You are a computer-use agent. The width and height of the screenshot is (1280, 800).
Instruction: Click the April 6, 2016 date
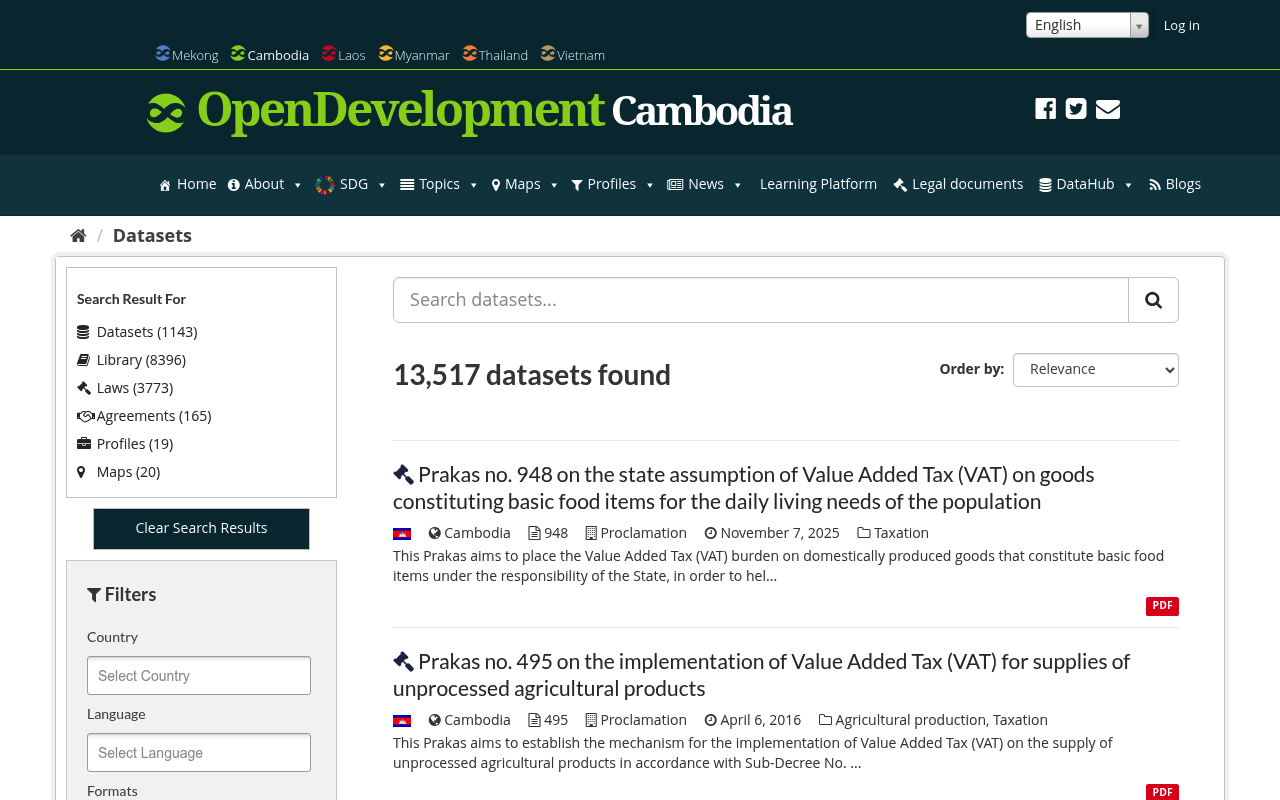point(760,720)
